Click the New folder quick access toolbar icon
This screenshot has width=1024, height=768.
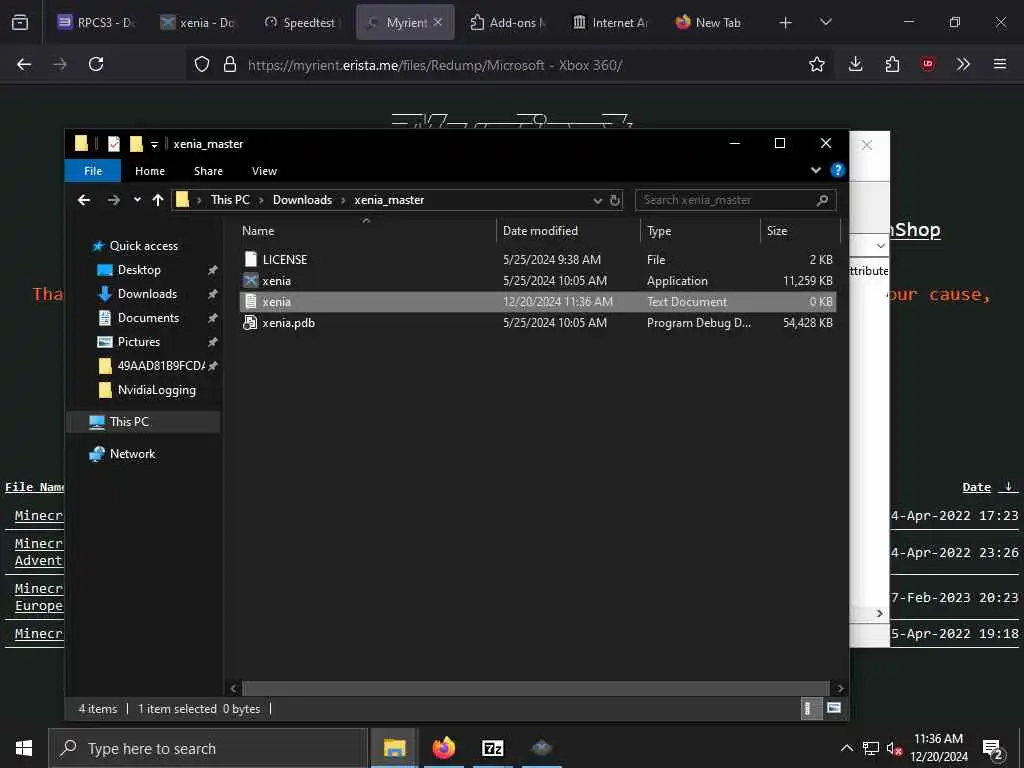136,144
